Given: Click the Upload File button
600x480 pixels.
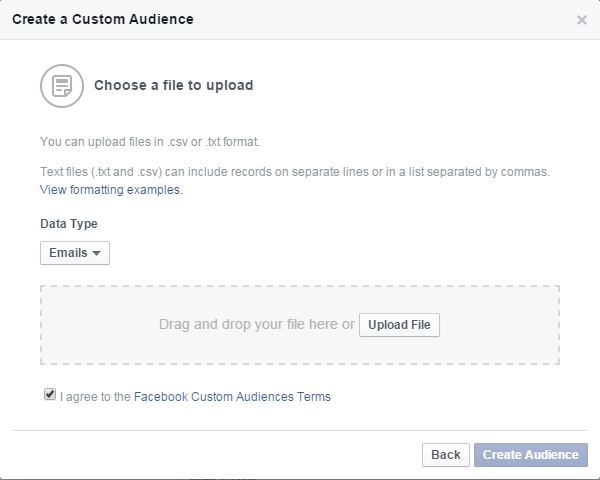Looking at the screenshot, I should [x=399, y=325].
